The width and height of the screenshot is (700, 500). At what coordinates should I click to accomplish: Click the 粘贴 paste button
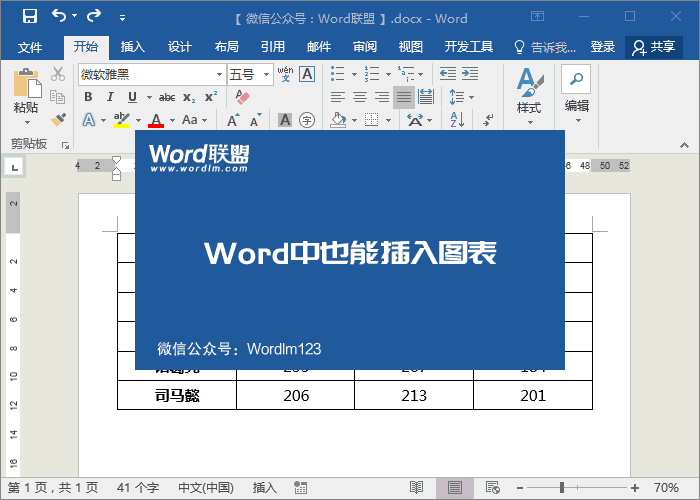pos(26,96)
